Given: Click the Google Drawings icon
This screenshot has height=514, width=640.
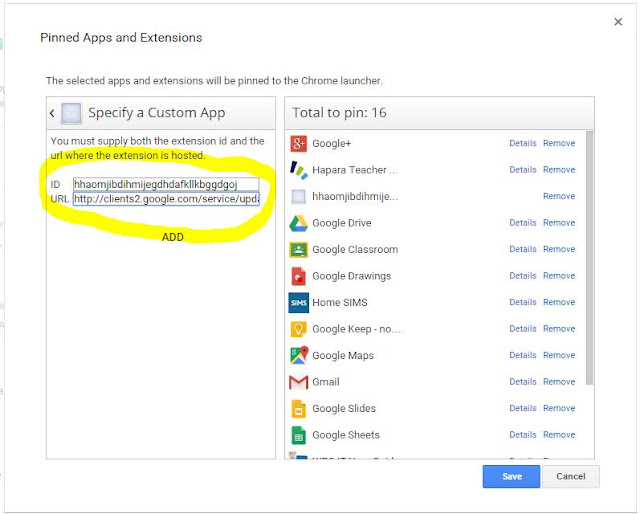Looking at the screenshot, I should click(298, 276).
